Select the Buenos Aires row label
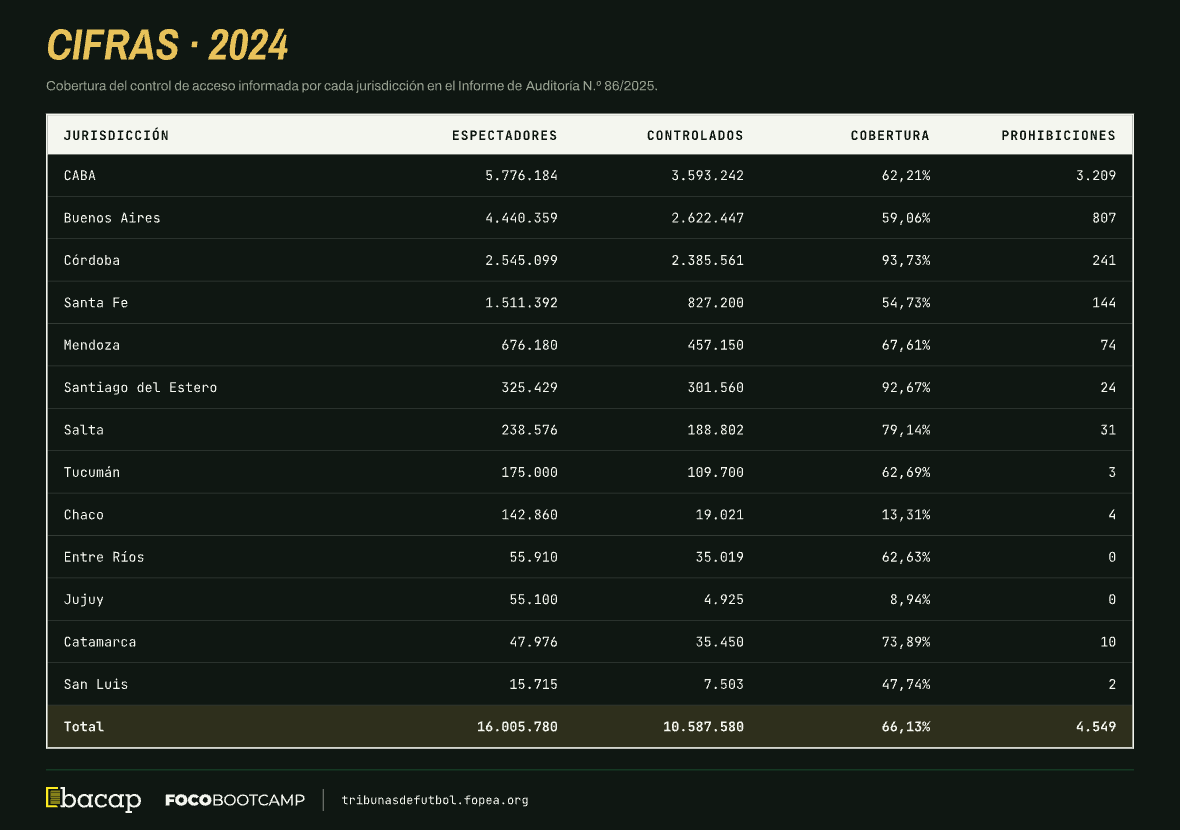The height and width of the screenshot is (830, 1180). pyautogui.click(x=112, y=218)
